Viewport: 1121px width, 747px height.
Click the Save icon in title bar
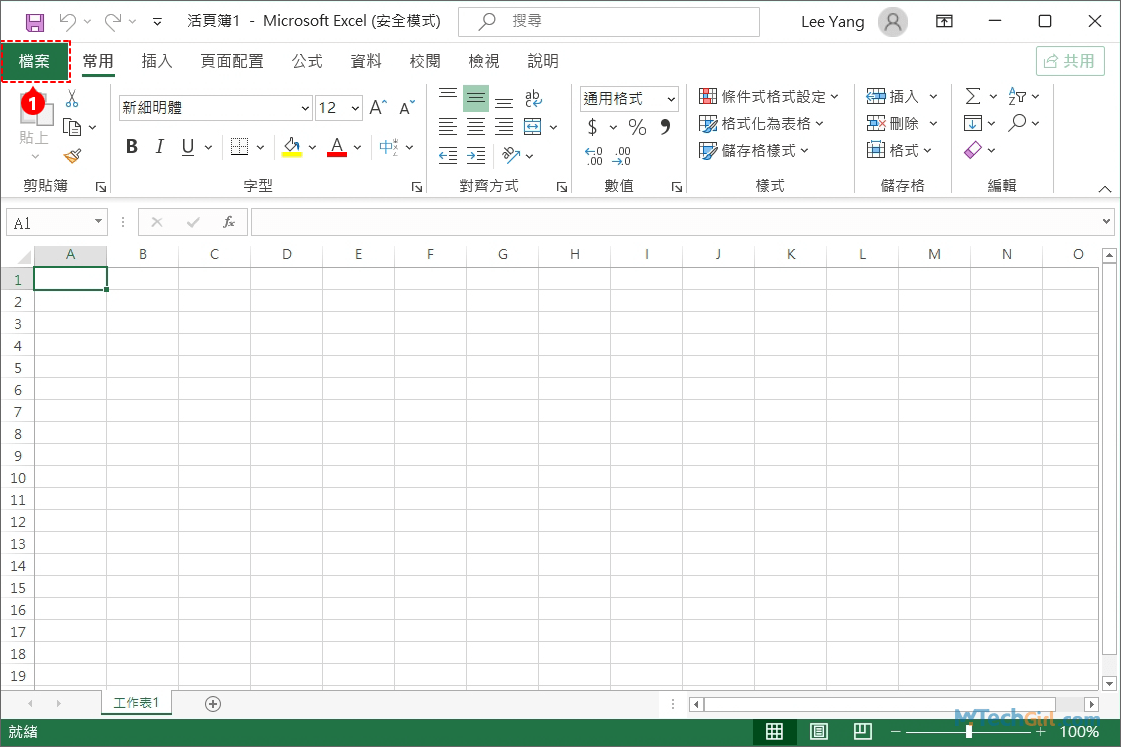coord(35,21)
